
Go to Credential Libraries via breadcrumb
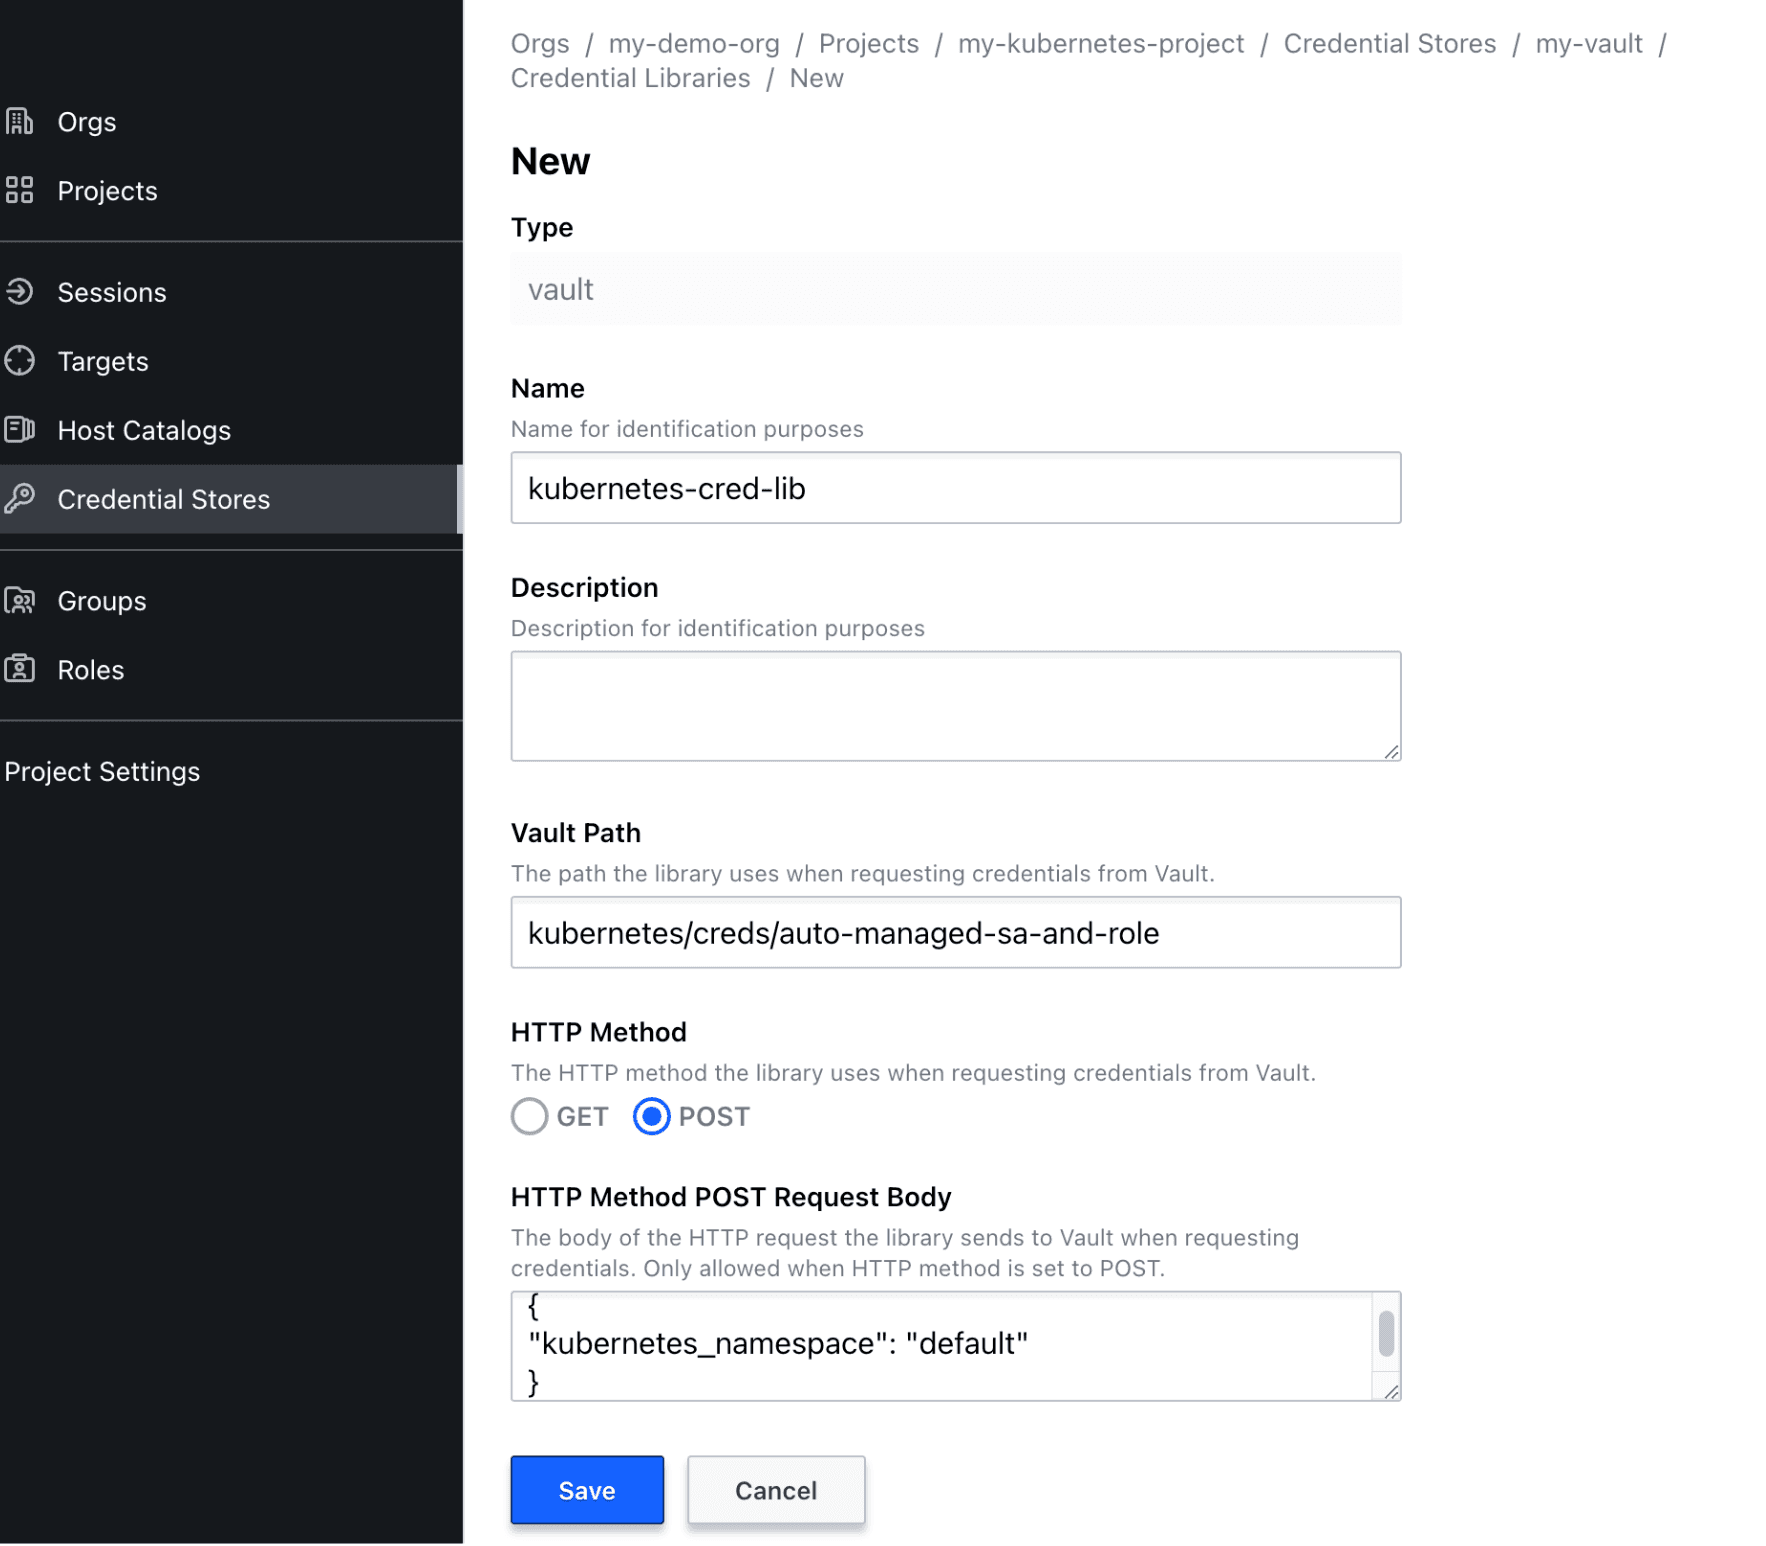[630, 77]
